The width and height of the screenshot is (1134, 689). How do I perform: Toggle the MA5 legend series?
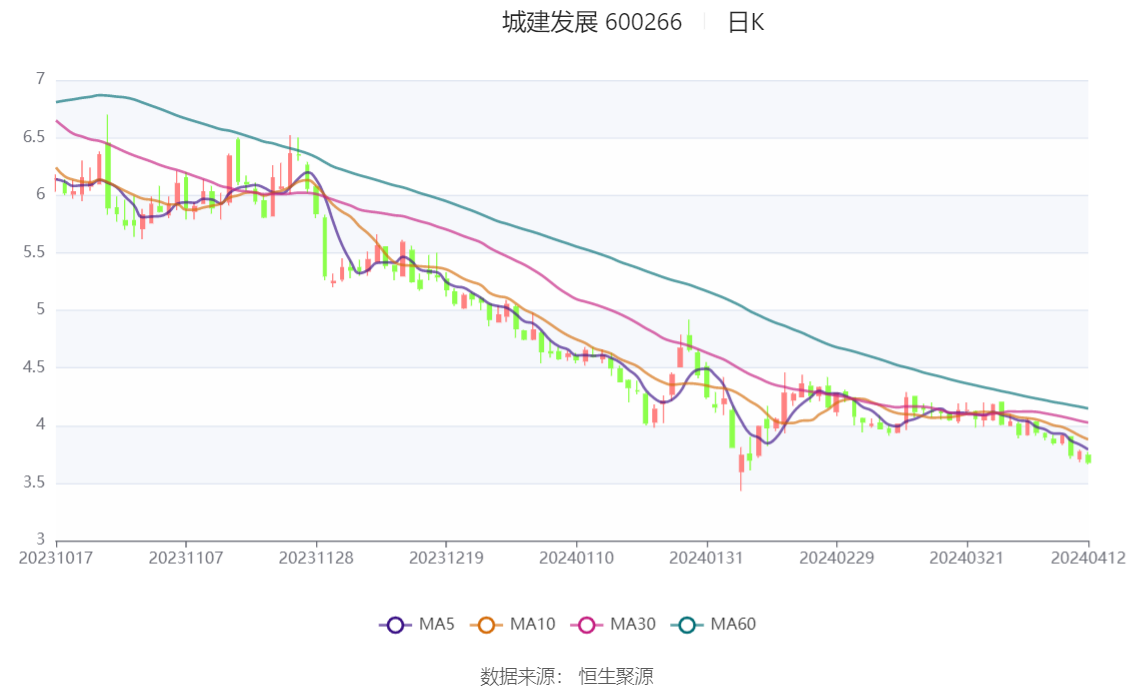(417, 625)
